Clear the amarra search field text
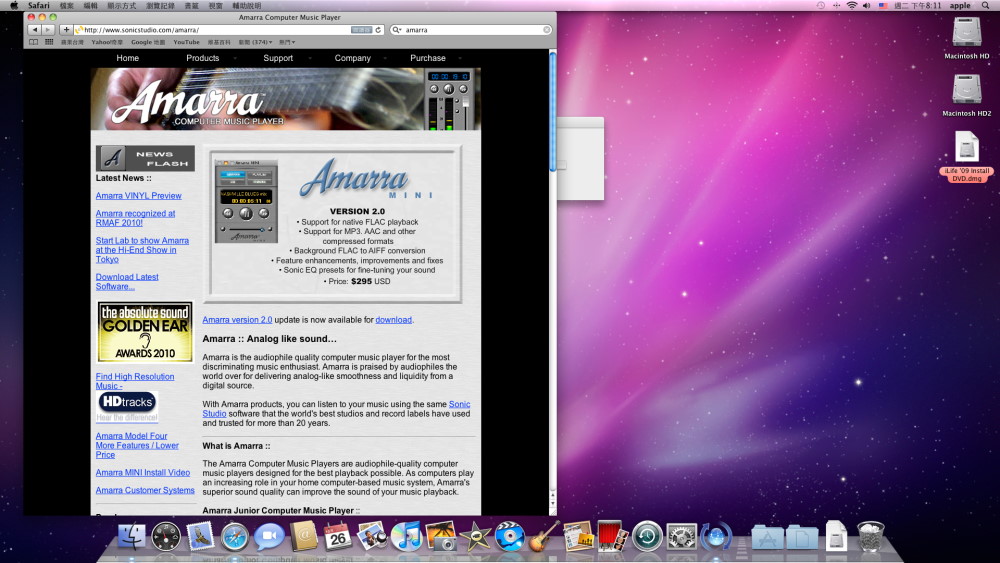Image resolution: width=1000 pixels, height=563 pixels. tap(547, 30)
